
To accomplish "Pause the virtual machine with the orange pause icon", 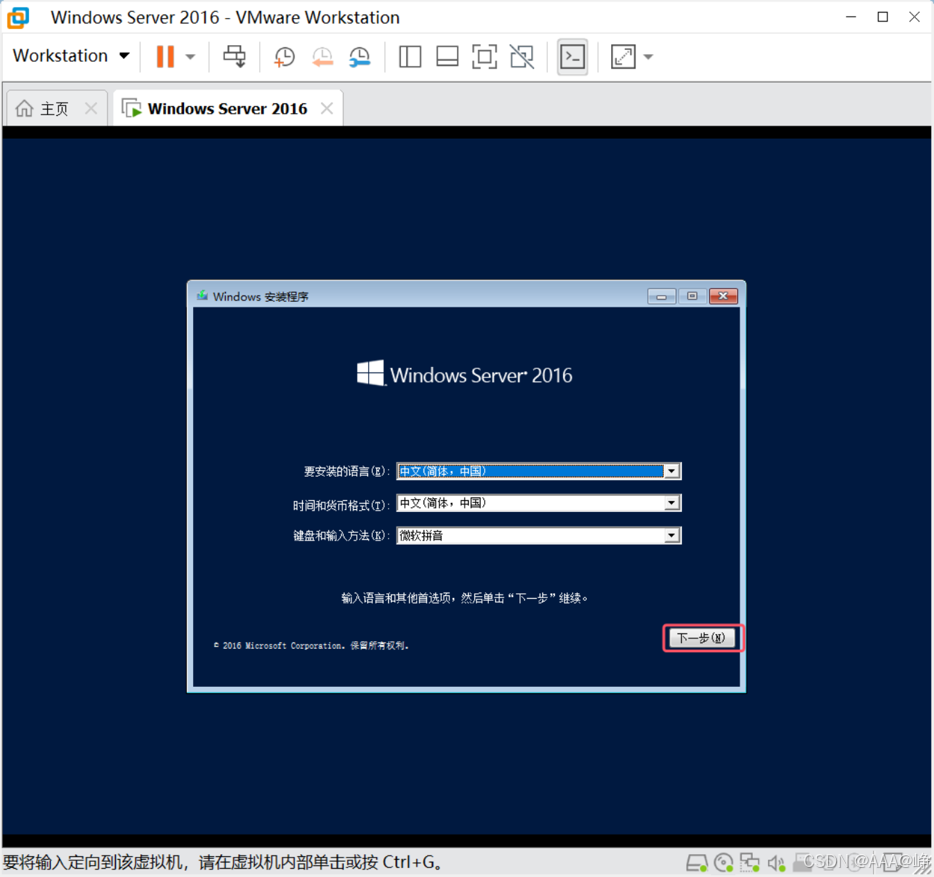I will coord(165,57).
